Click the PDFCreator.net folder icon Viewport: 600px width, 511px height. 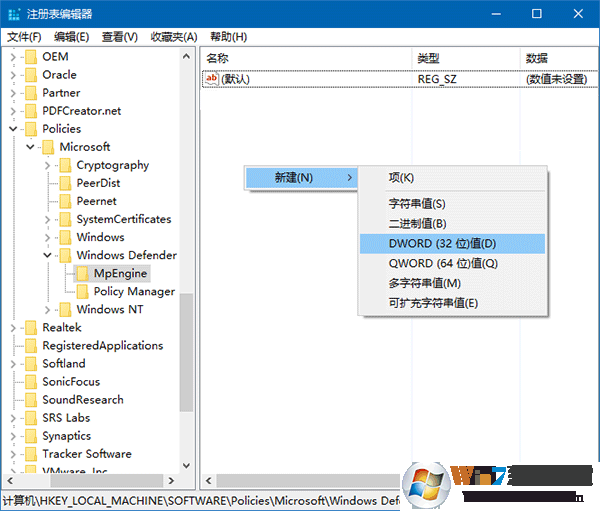tap(31, 111)
